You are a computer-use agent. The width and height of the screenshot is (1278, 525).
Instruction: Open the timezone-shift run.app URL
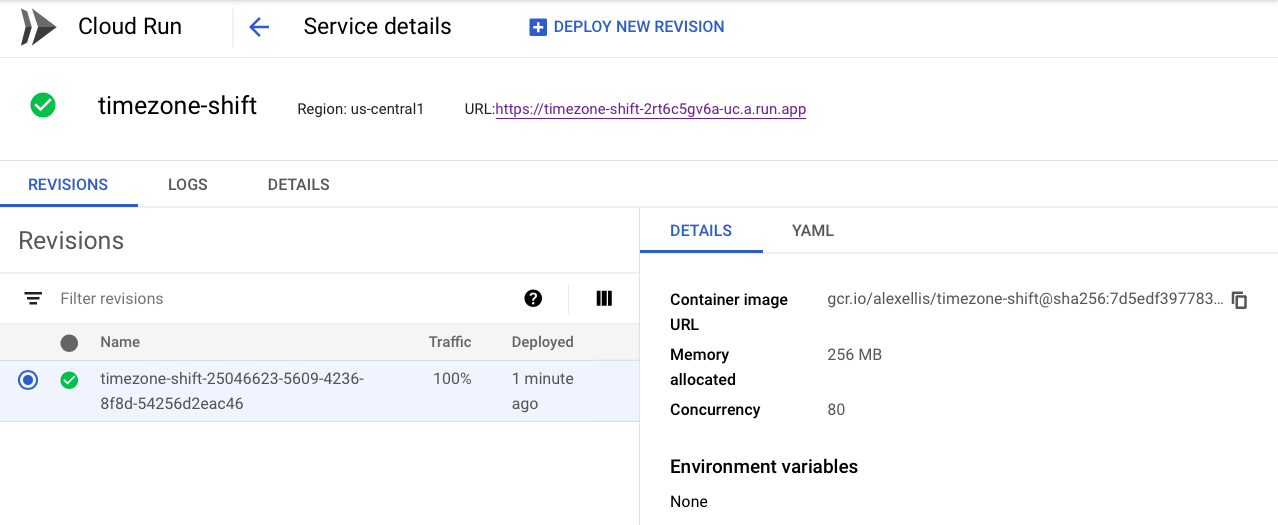click(x=651, y=109)
